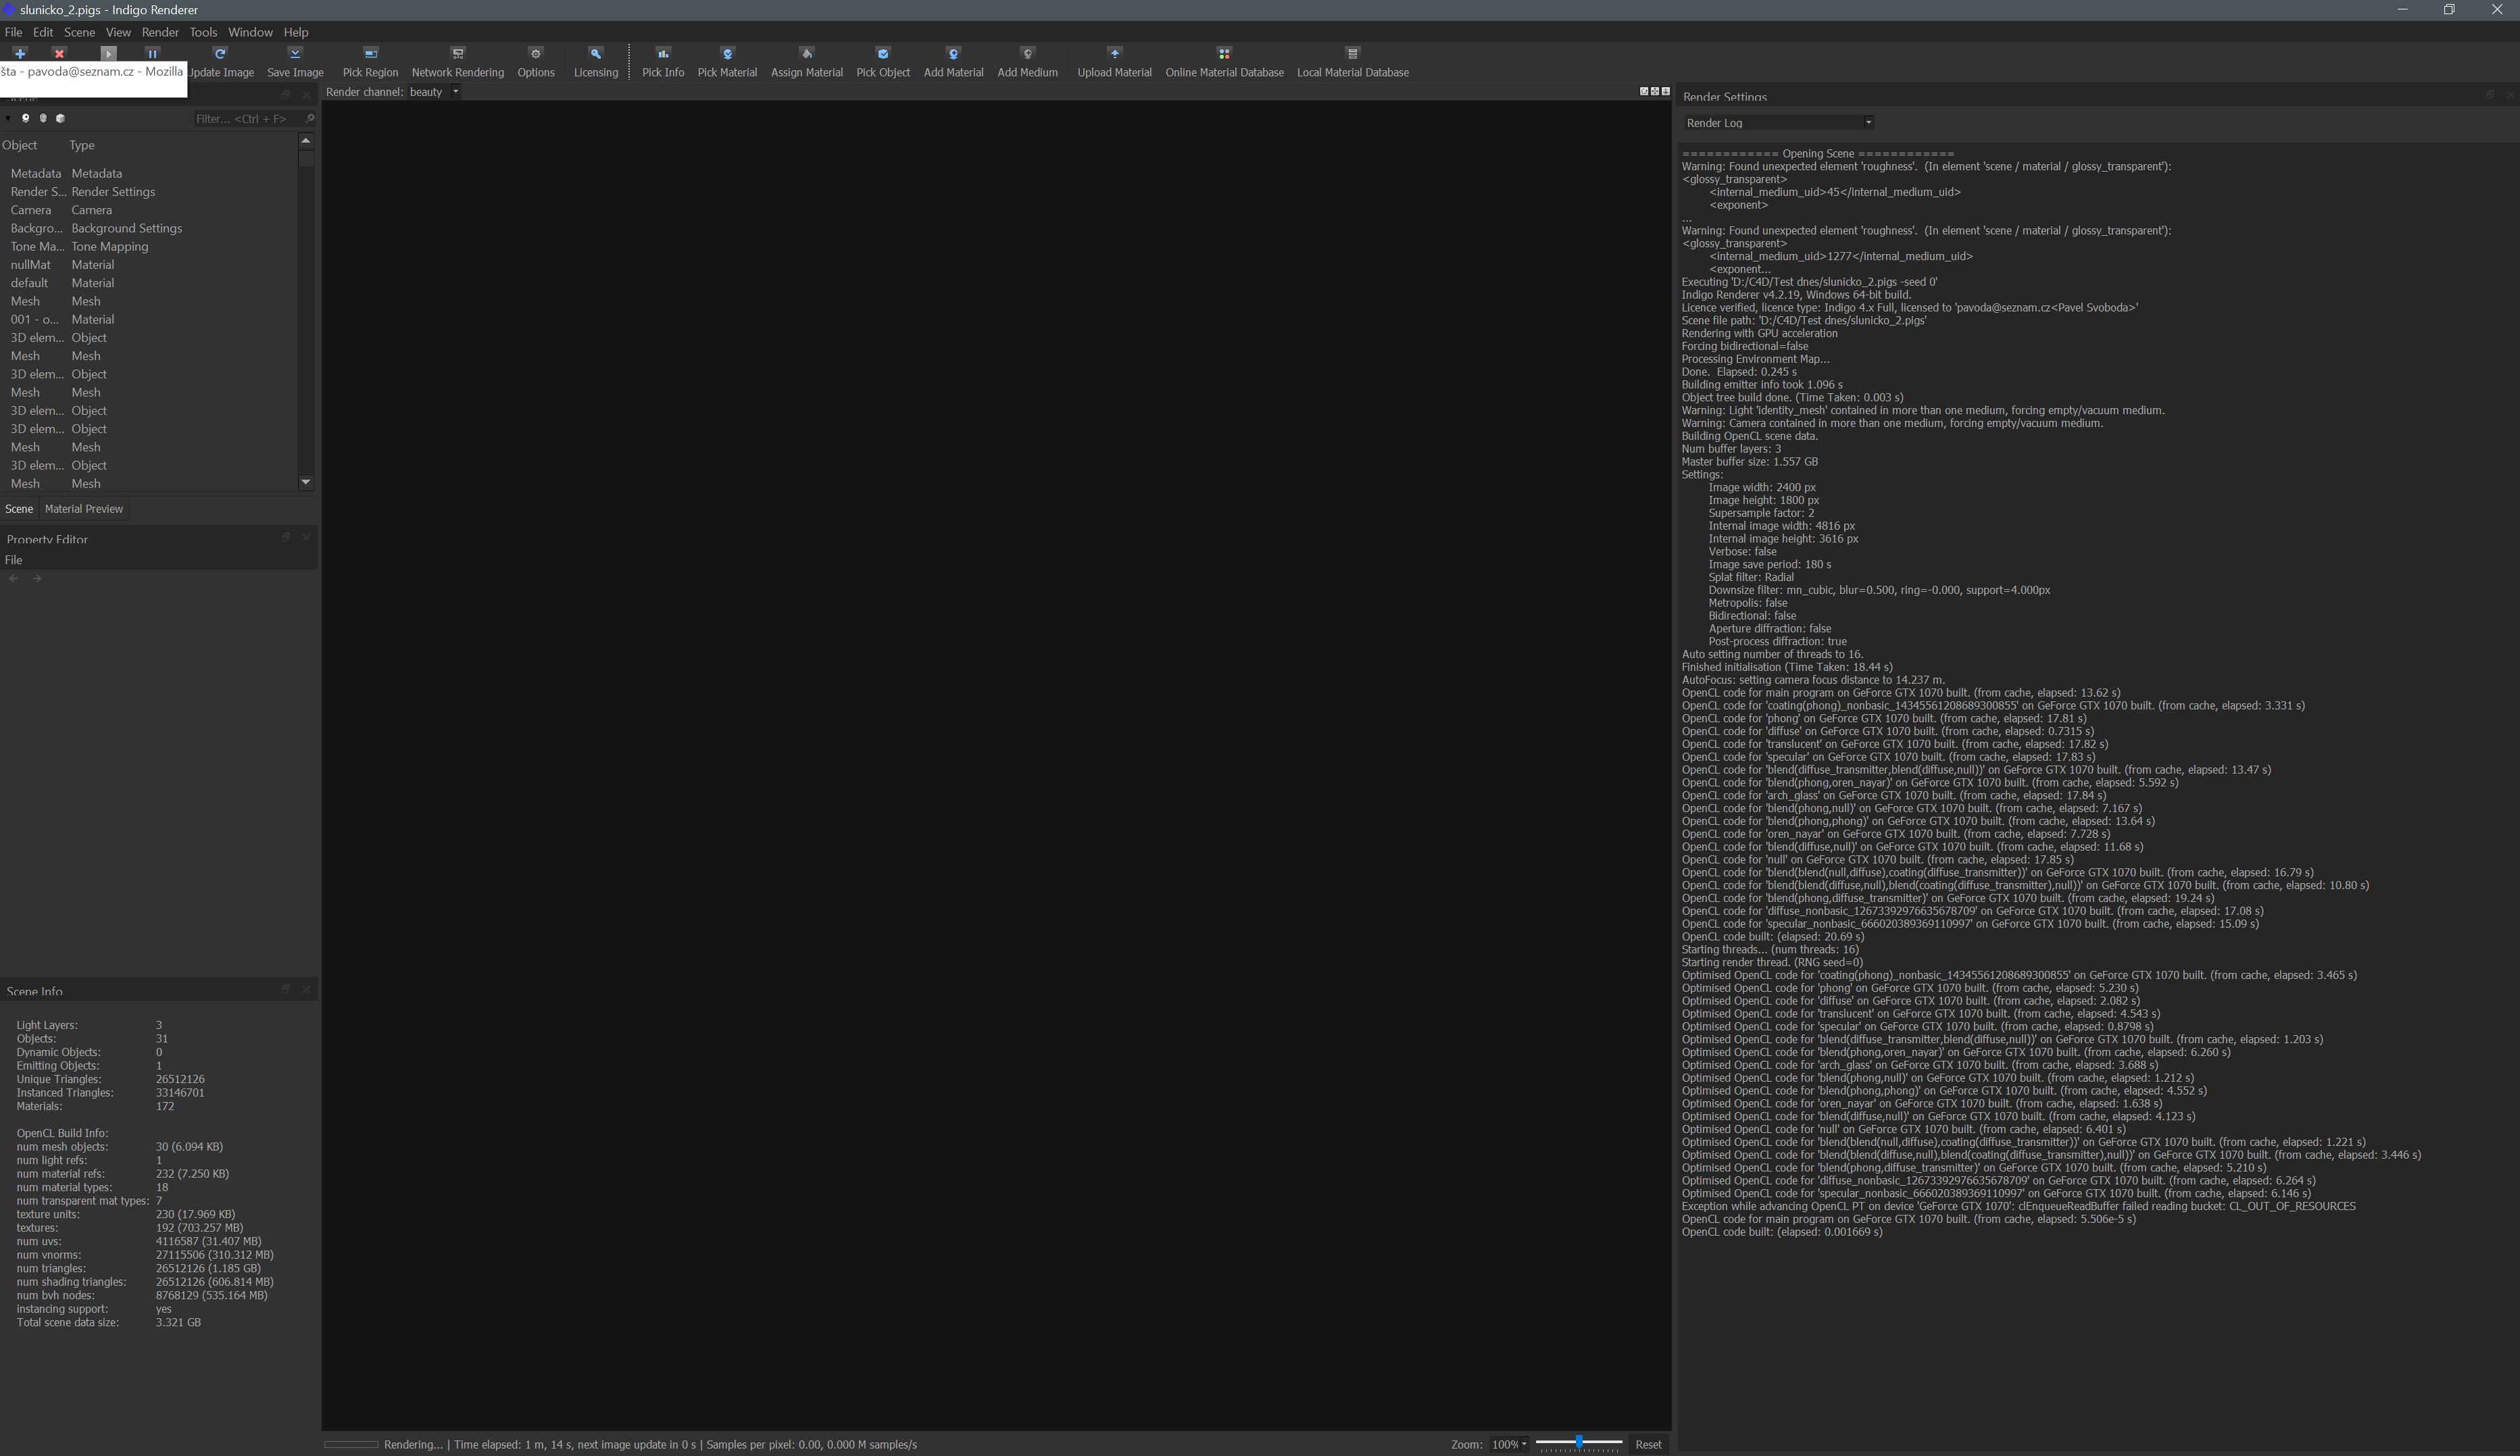Open the Render channel beauty dropdown
The height and width of the screenshot is (1456, 2520).
point(434,92)
